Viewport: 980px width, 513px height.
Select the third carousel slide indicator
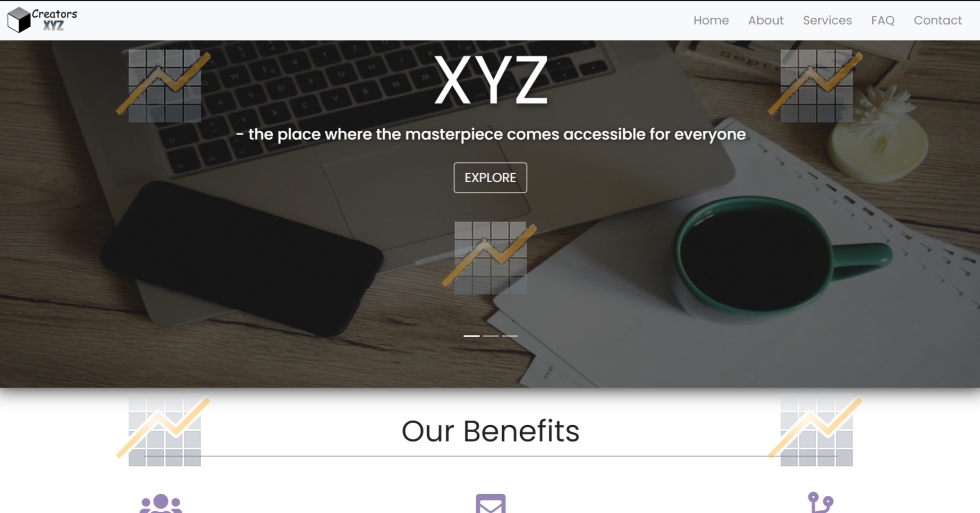(x=510, y=336)
